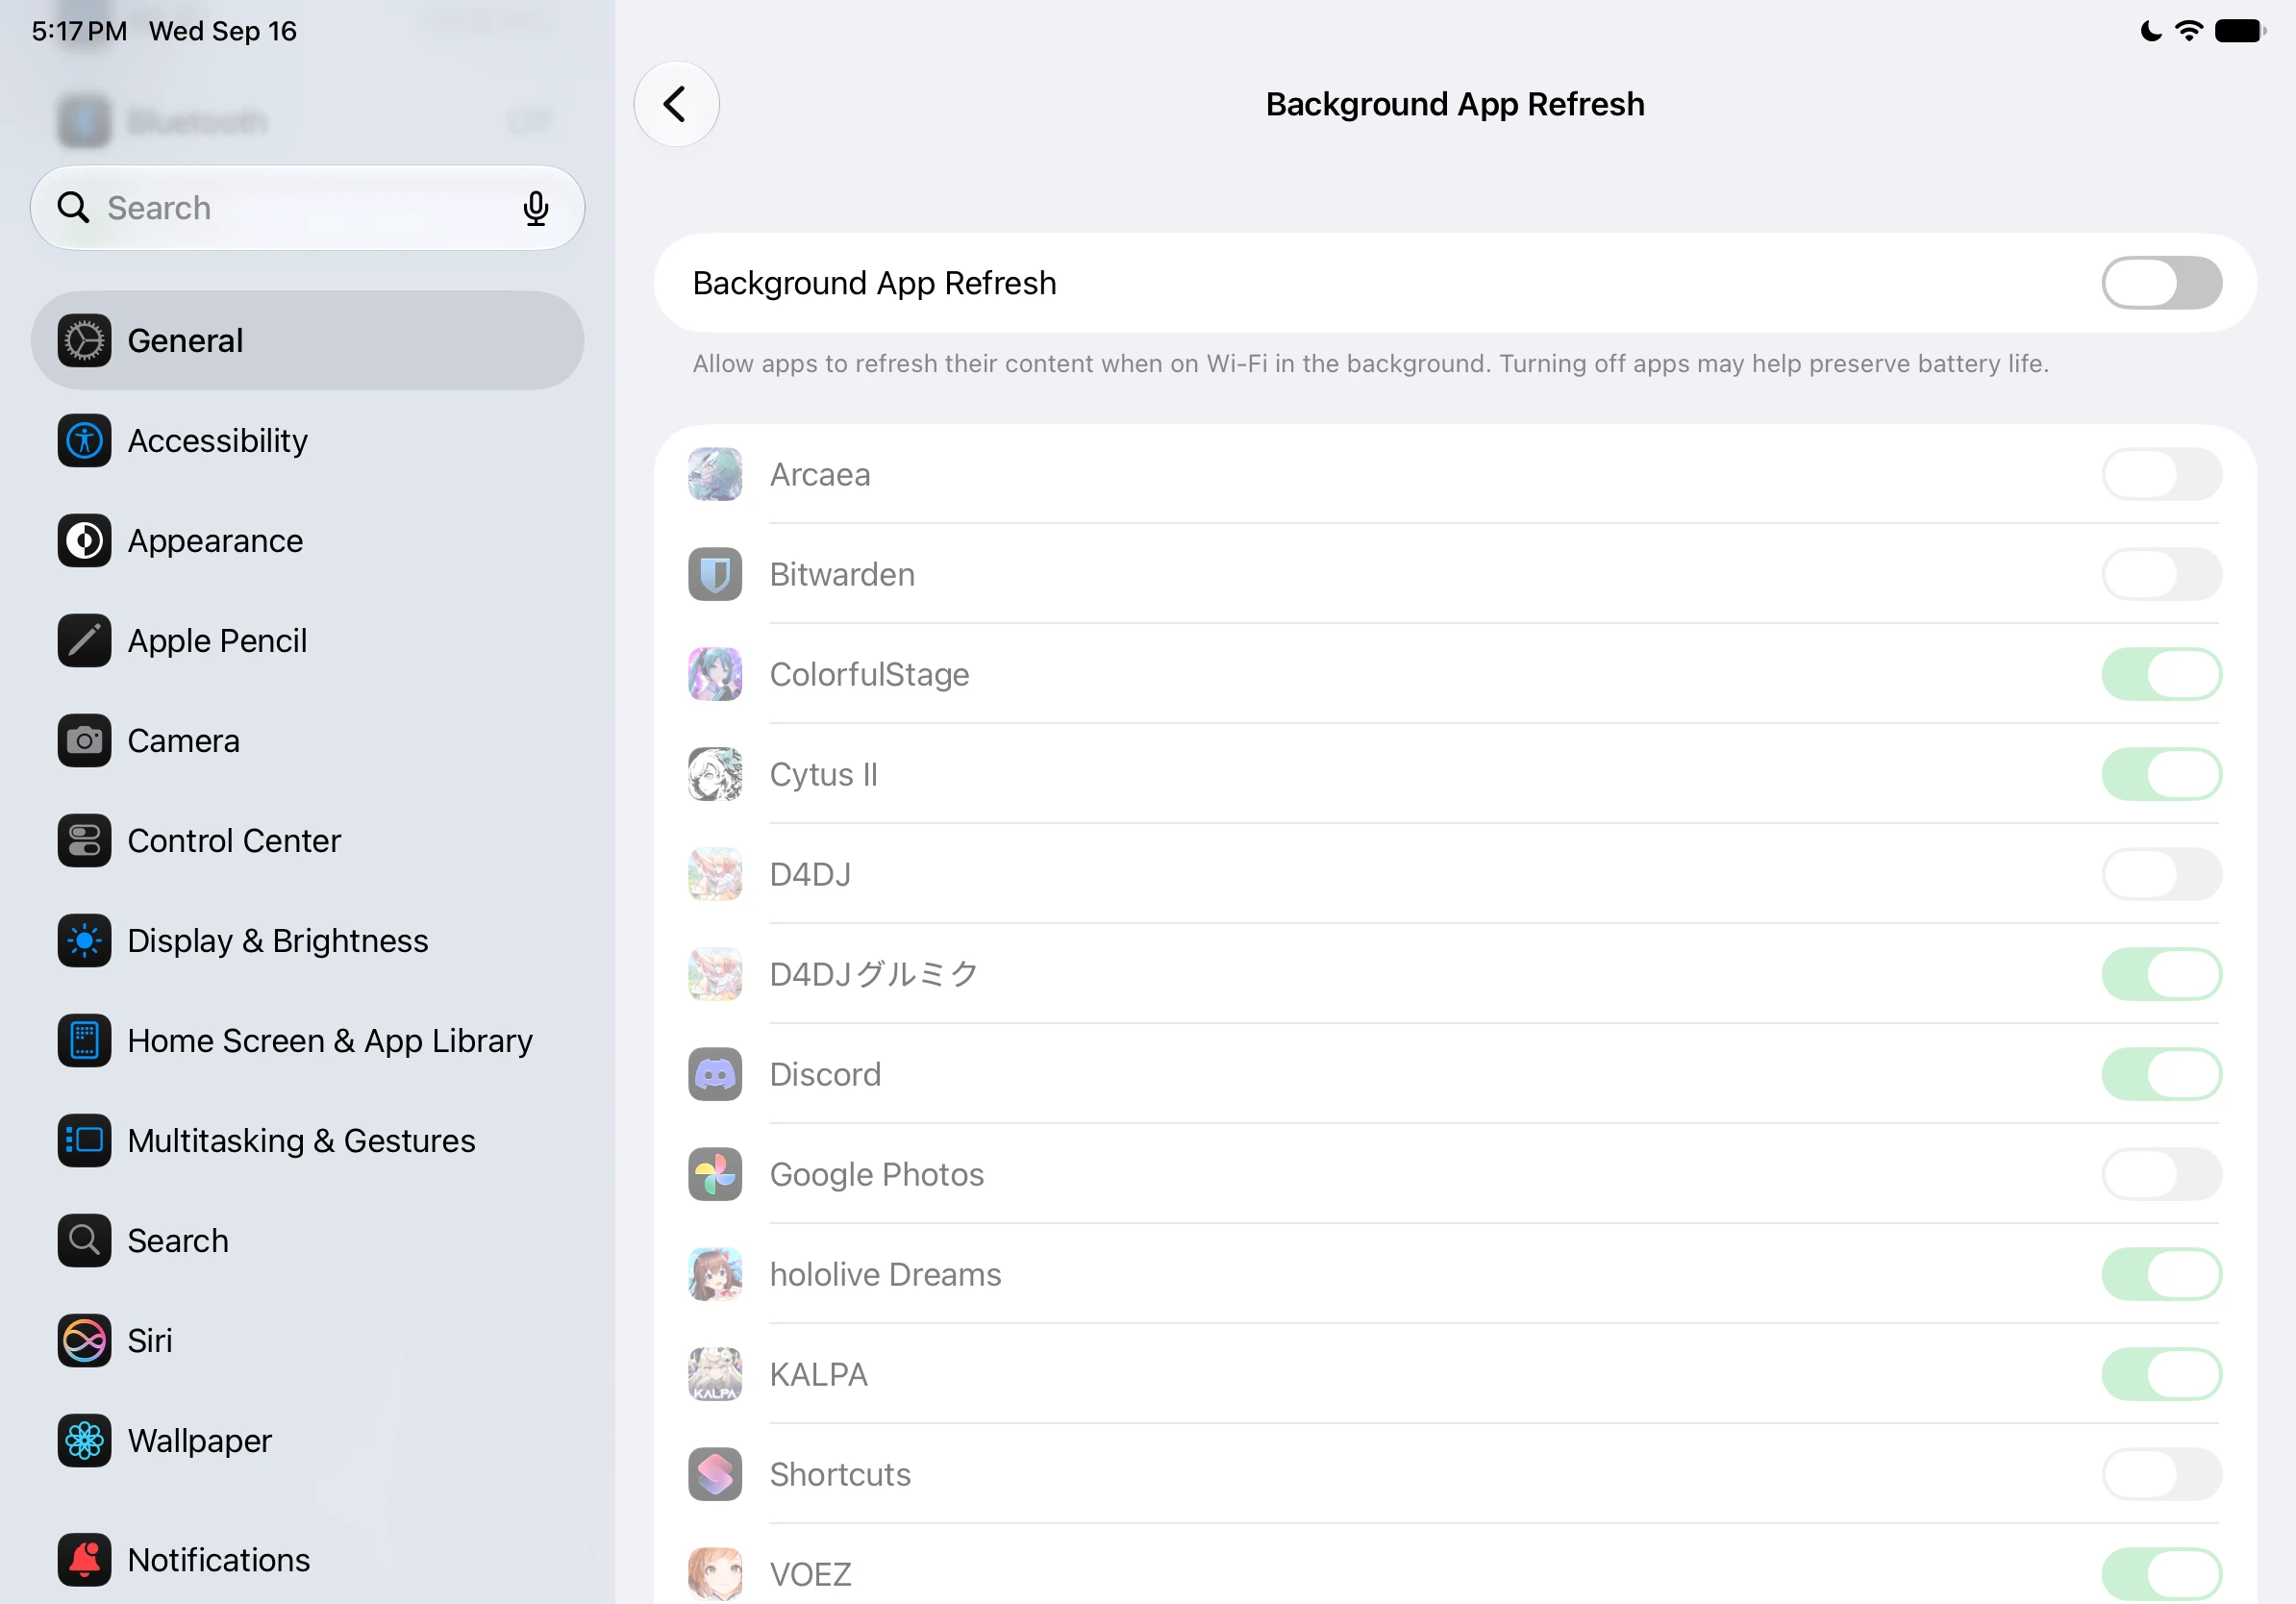This screenshot has width=2296, height=1604.
Task: Enable the main Background App Refresh switch
Action: tap(2161, 283)
